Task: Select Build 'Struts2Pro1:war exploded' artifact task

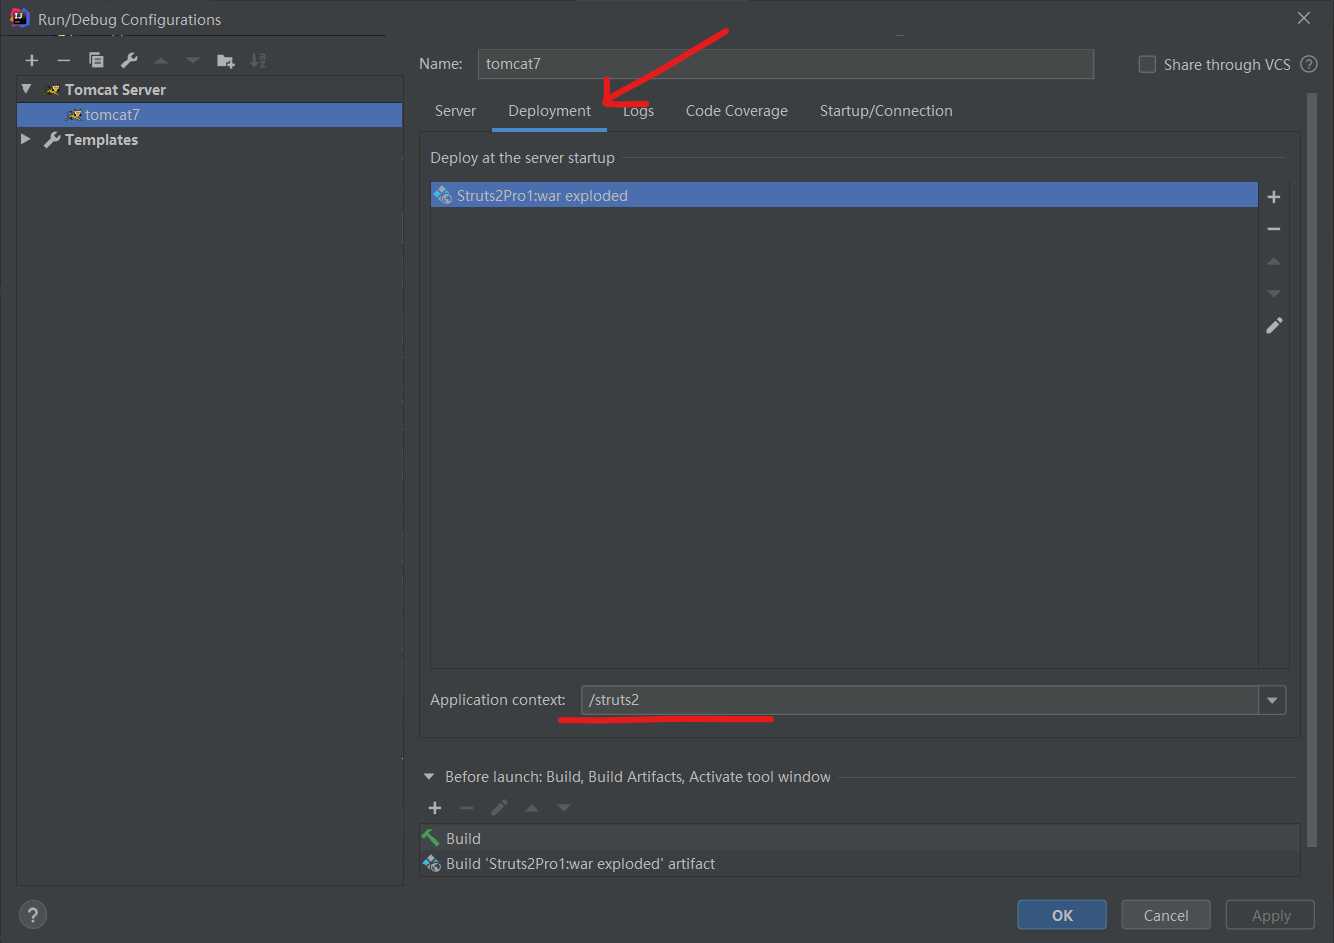Action: point(859,864)
